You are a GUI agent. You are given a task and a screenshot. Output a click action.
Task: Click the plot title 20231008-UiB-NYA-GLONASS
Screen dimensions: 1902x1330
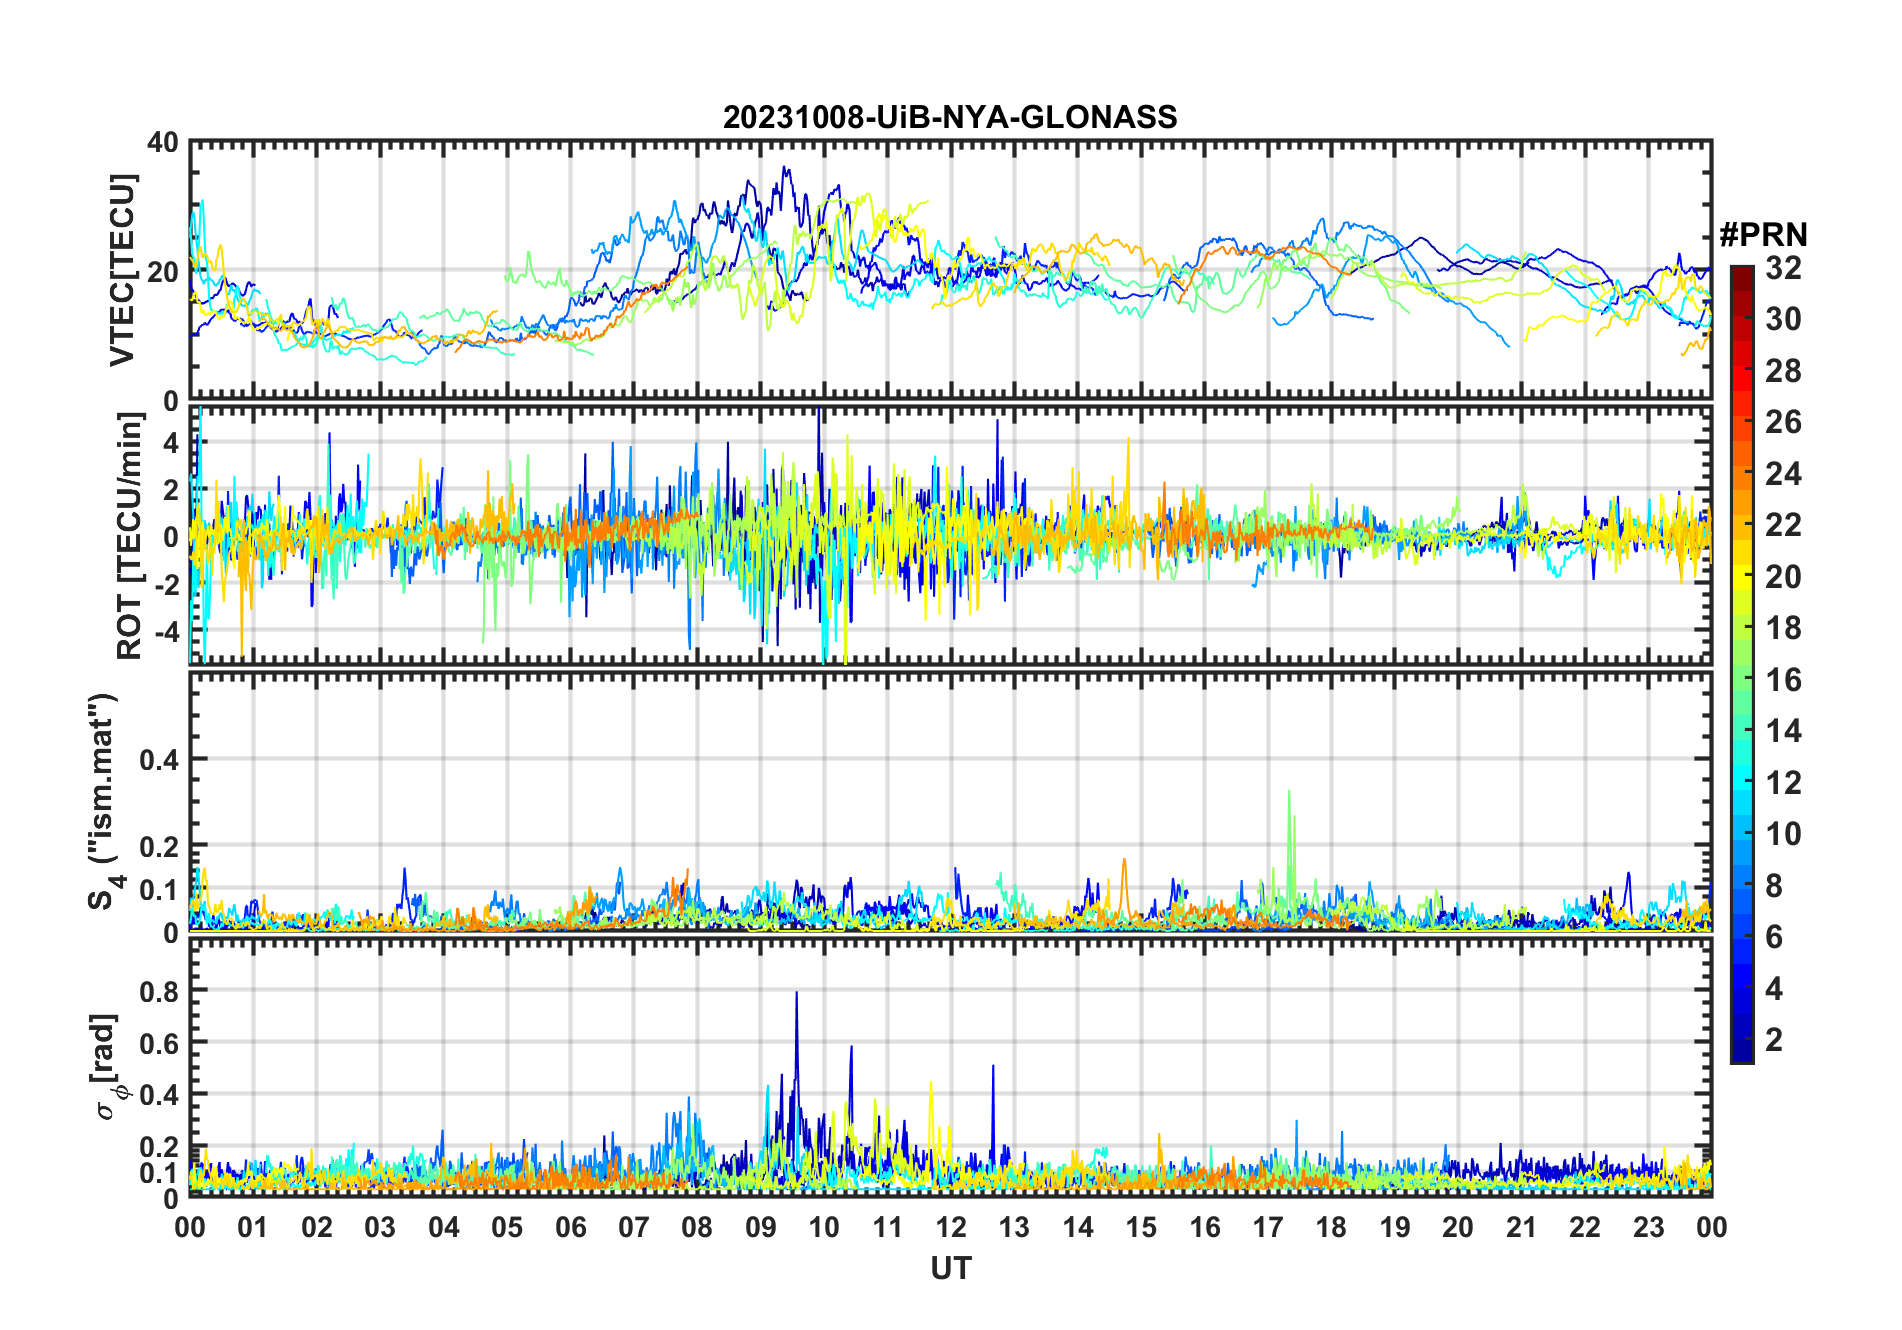point(950,117)
